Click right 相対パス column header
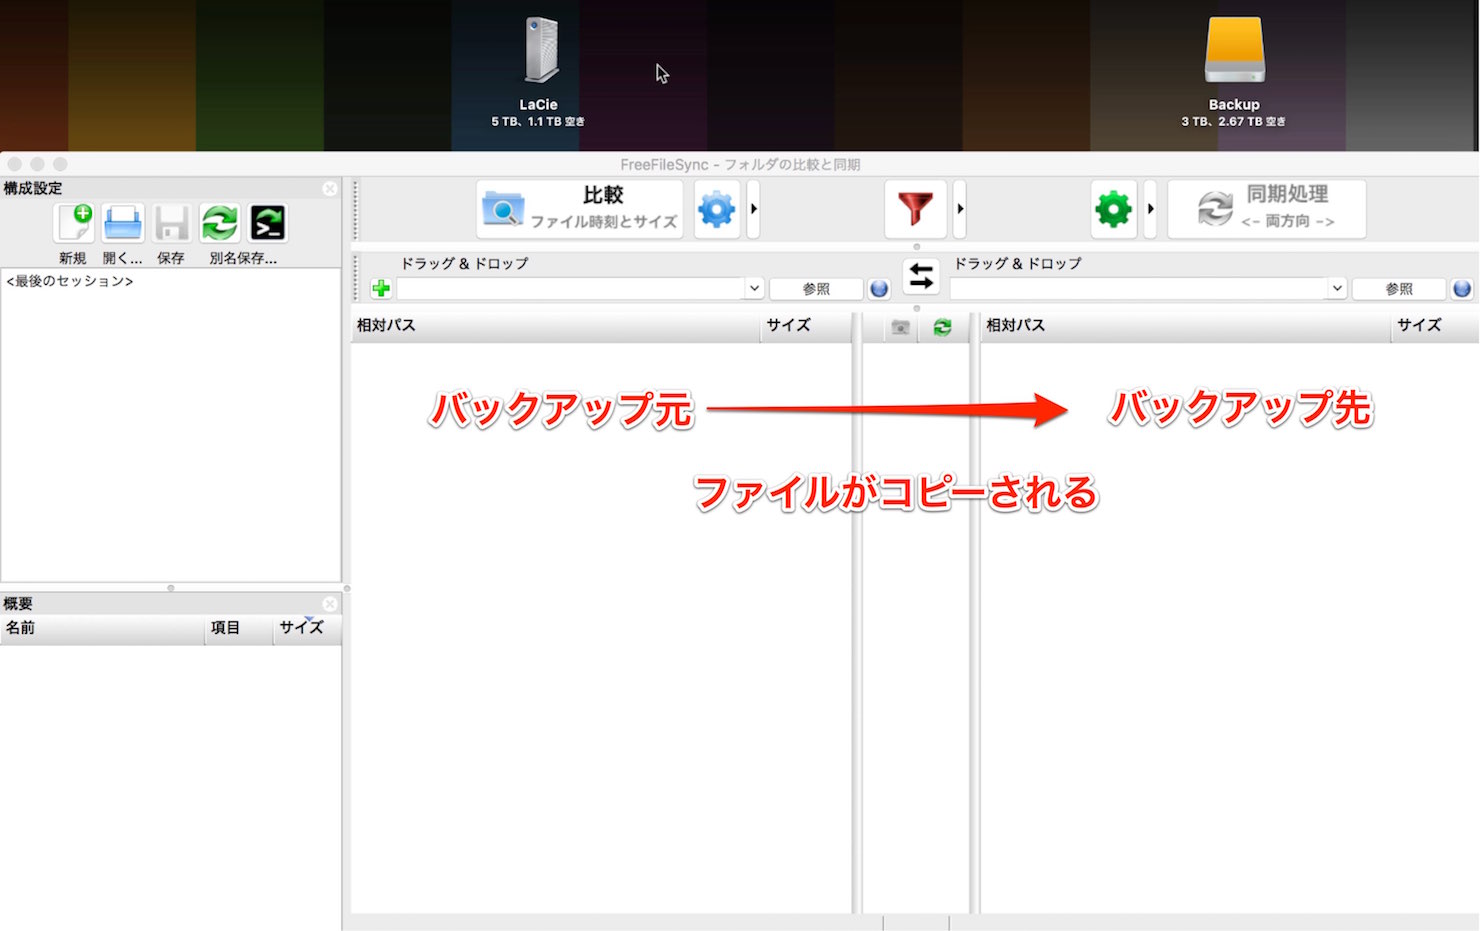Screen dimensions: 1480x931 (1185, 326)
